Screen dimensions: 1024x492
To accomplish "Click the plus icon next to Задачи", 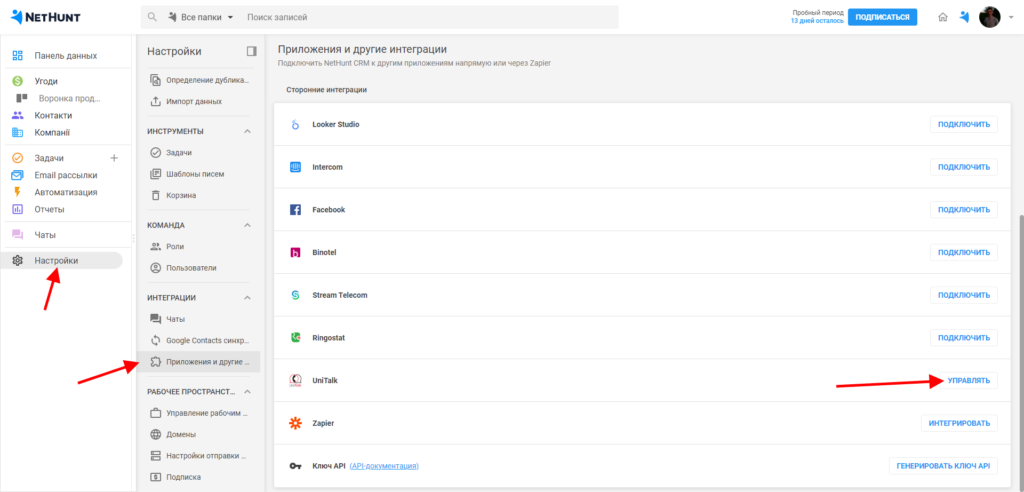I will [113, 158].
